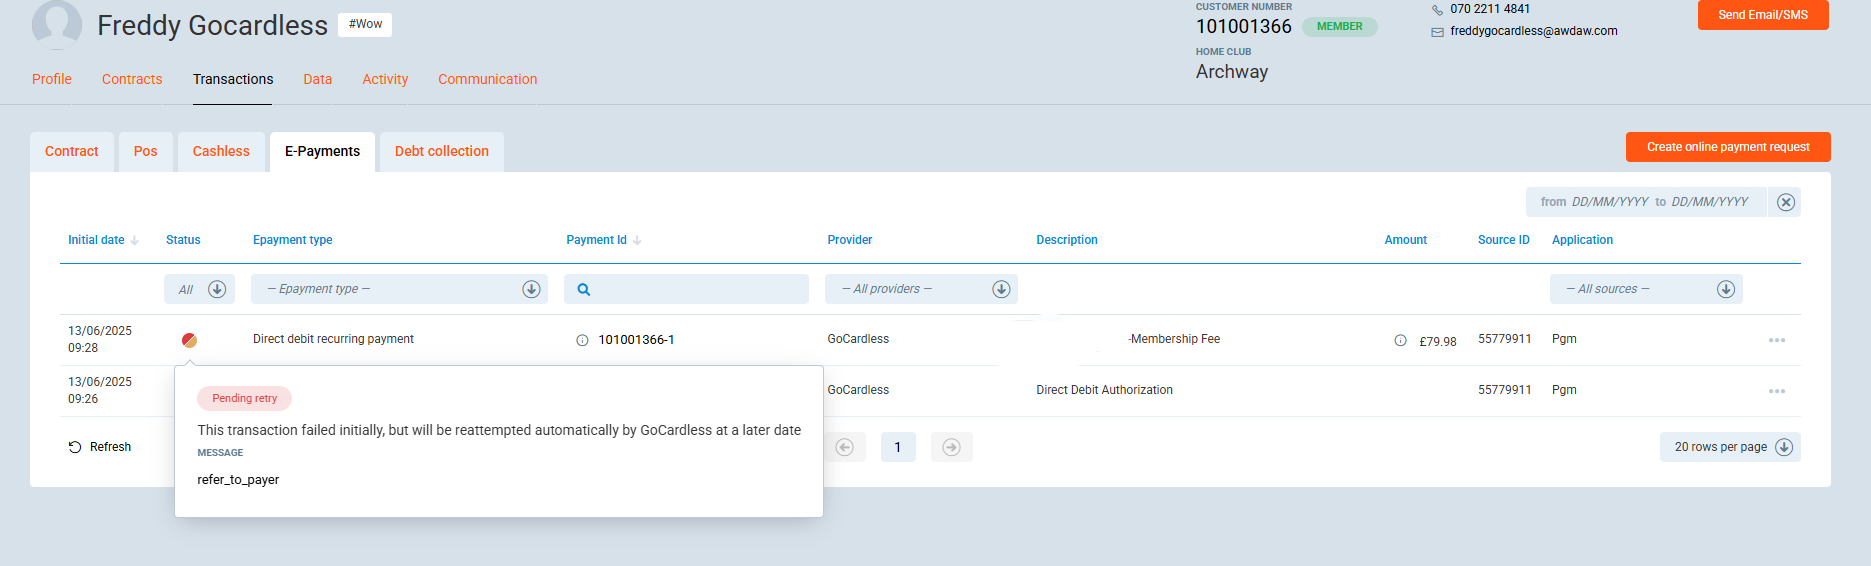Screen dimensions: 1871x566
Task: Click Create online payment request button
Action: (x=1727, y=147)
